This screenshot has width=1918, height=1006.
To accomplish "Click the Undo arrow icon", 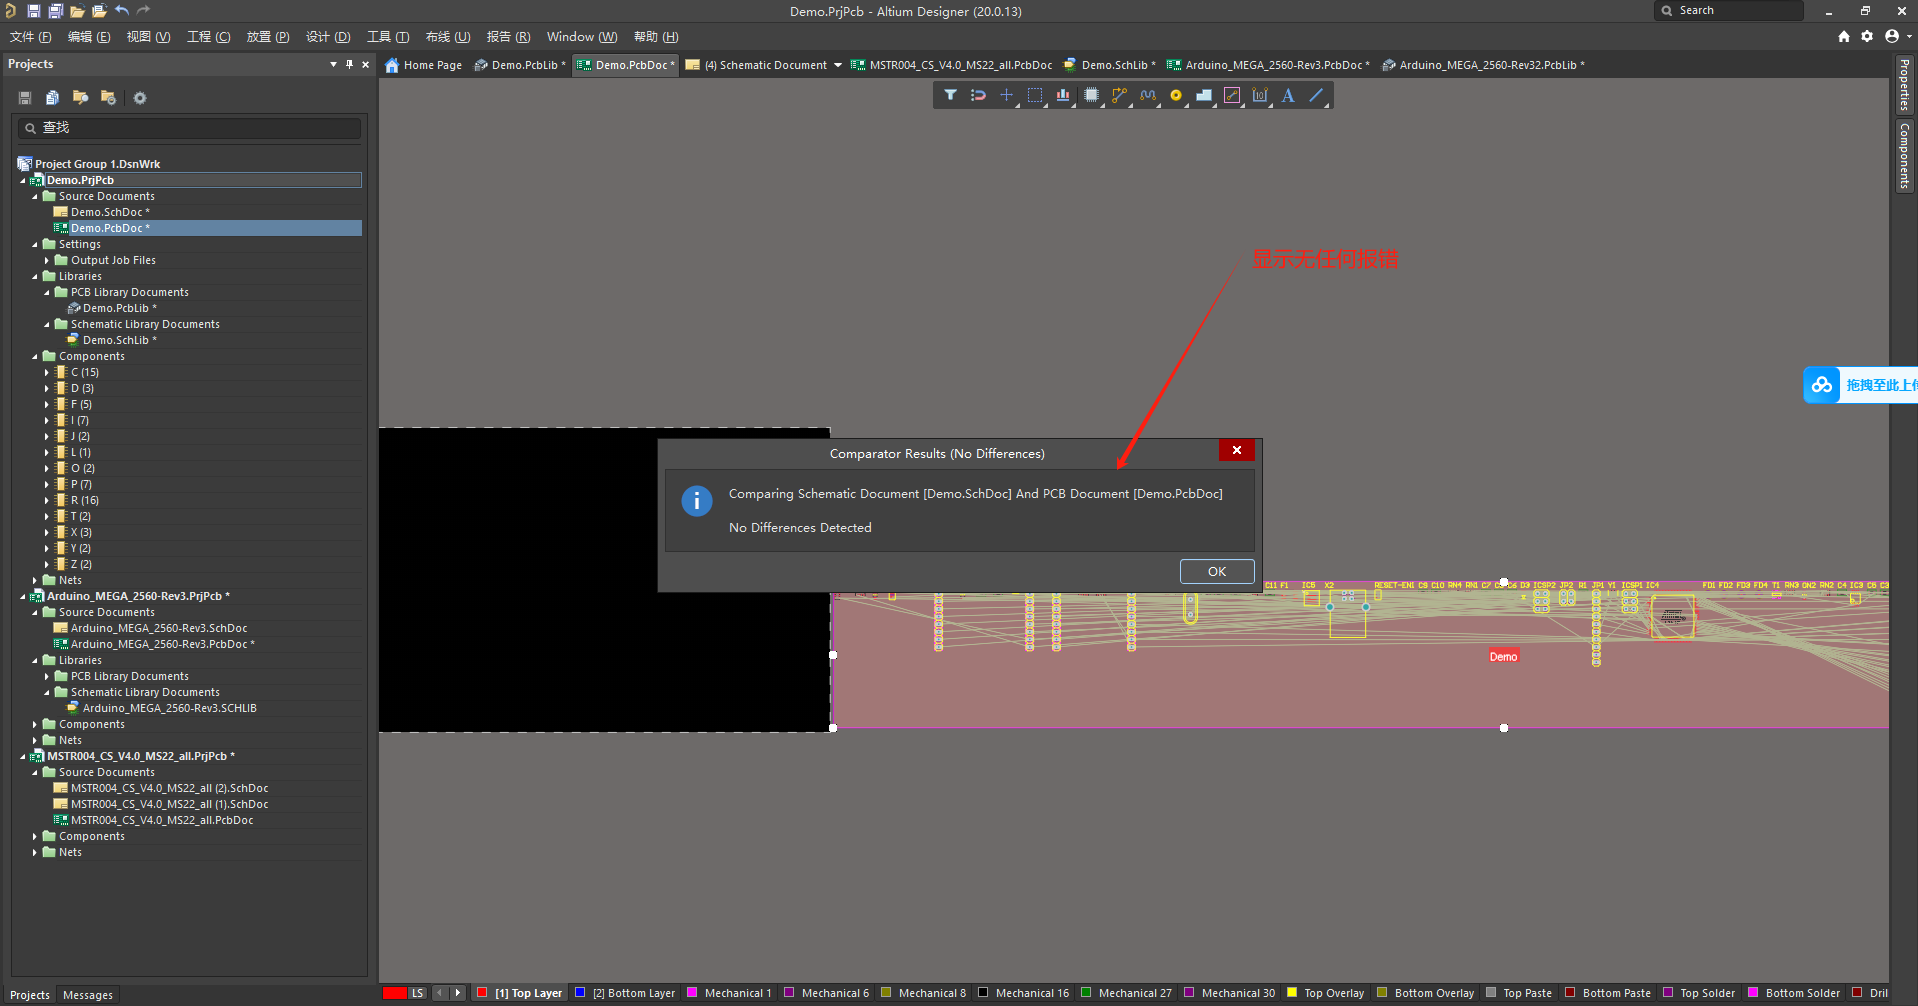I will (x=122, y=11).
